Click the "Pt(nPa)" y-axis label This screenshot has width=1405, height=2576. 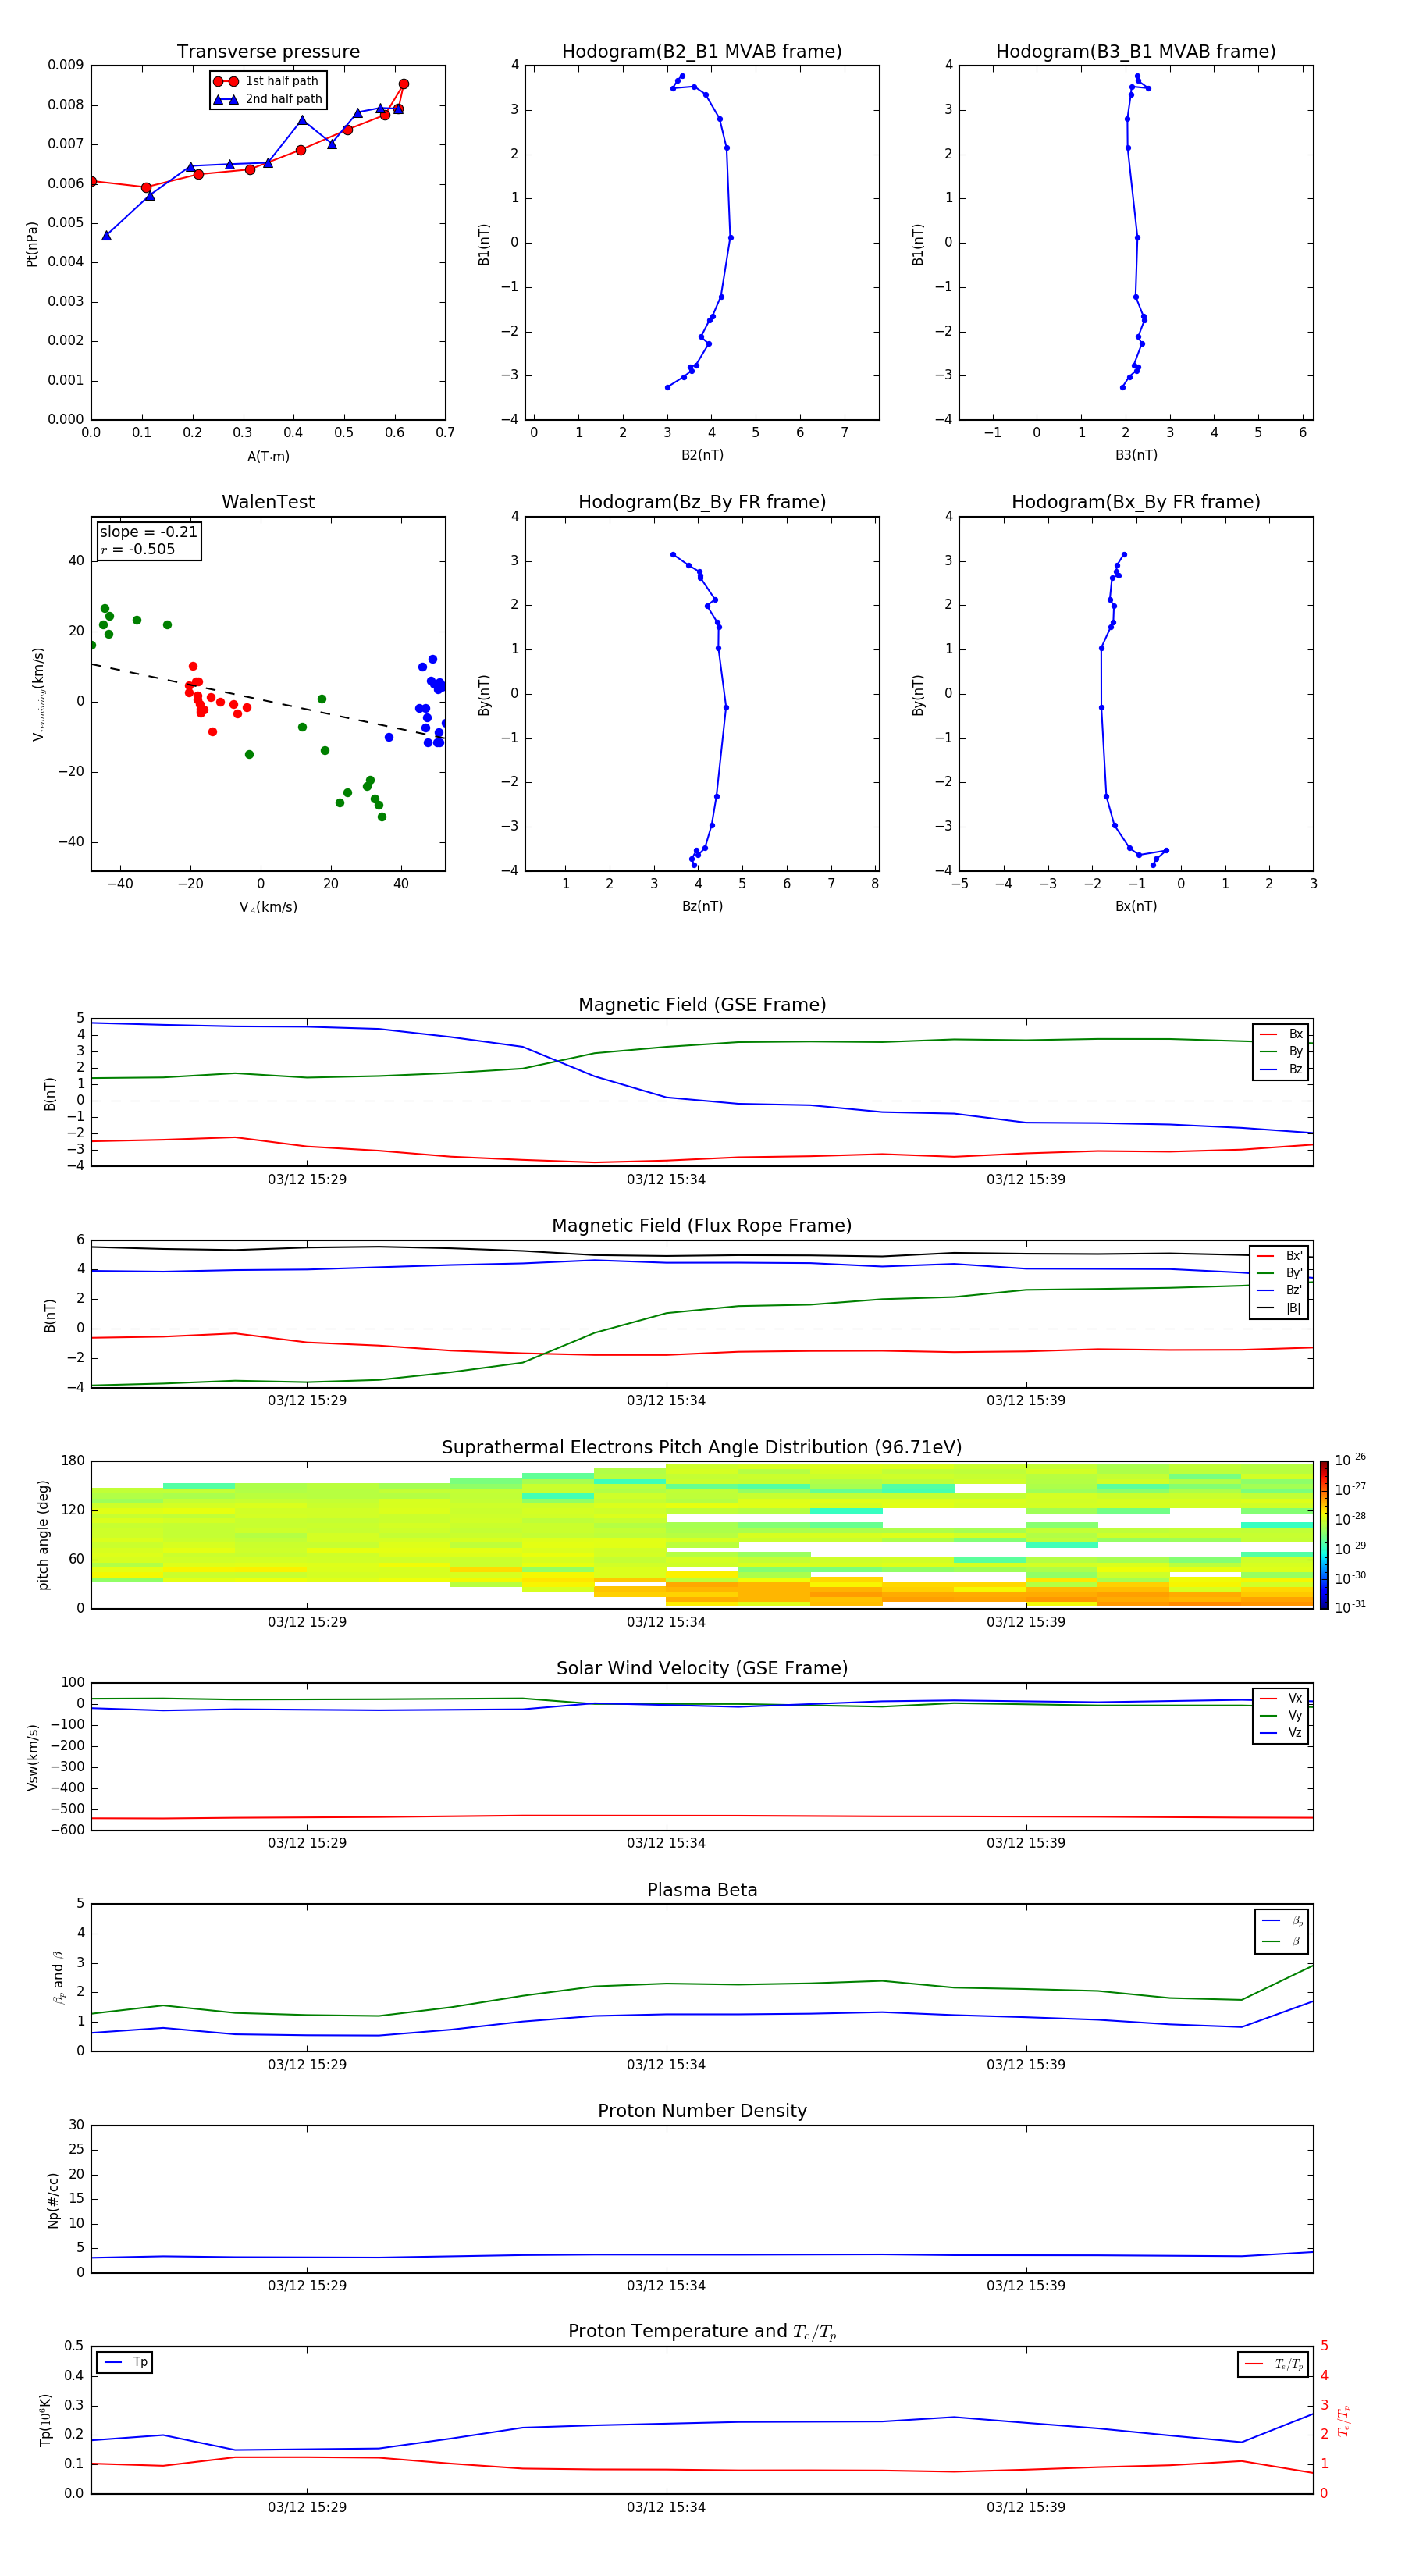[x=31, y=244]
